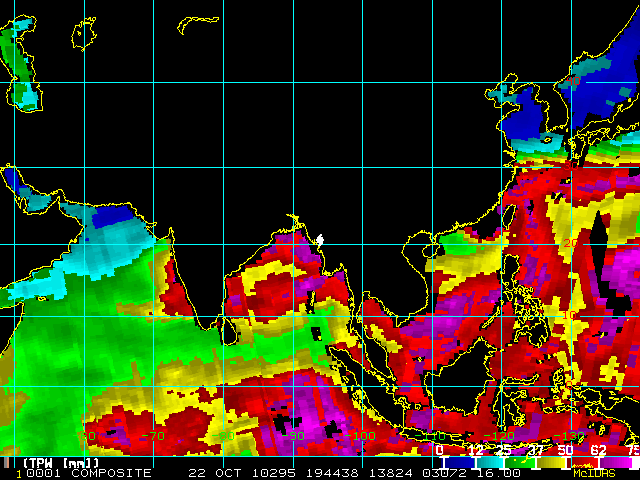
Task: Click the red '10' latitude label
Action: (569, 315)
